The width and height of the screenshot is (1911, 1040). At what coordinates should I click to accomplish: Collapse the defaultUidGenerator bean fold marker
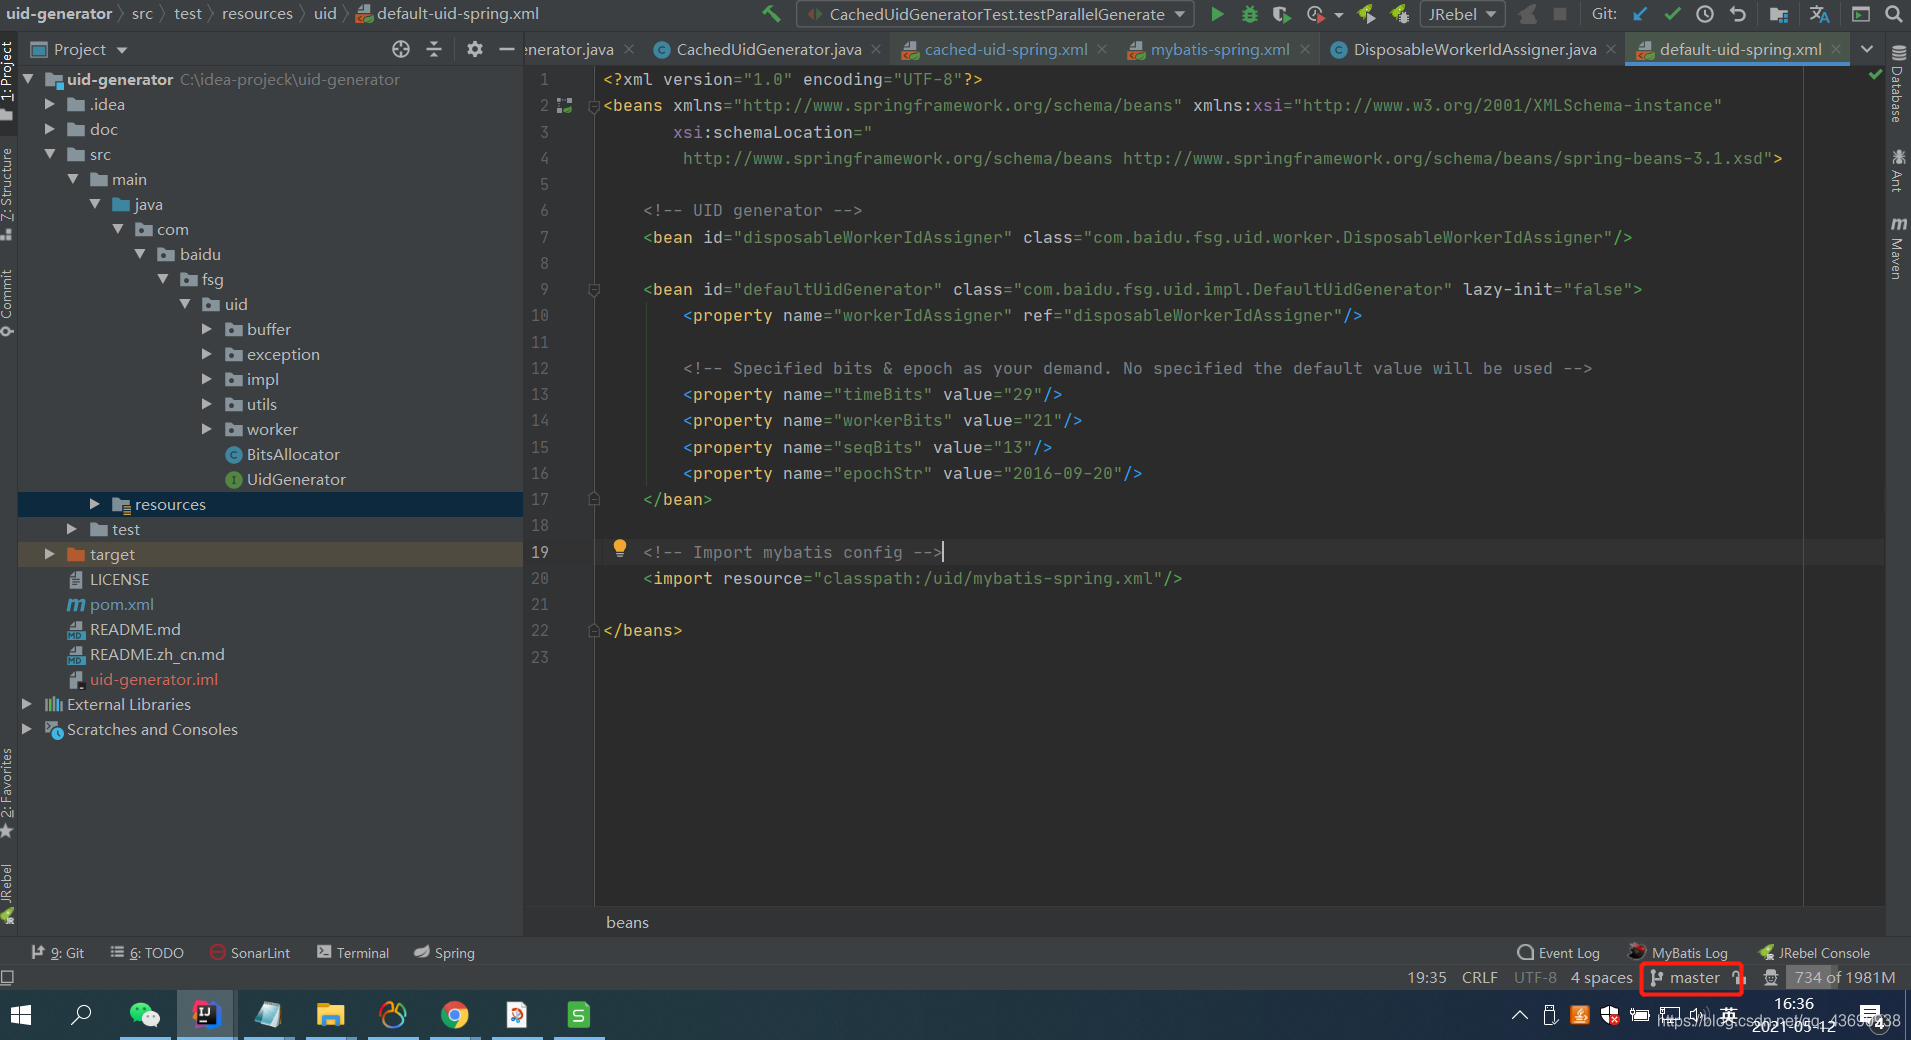pyautogui.click(x=594, y=290)
